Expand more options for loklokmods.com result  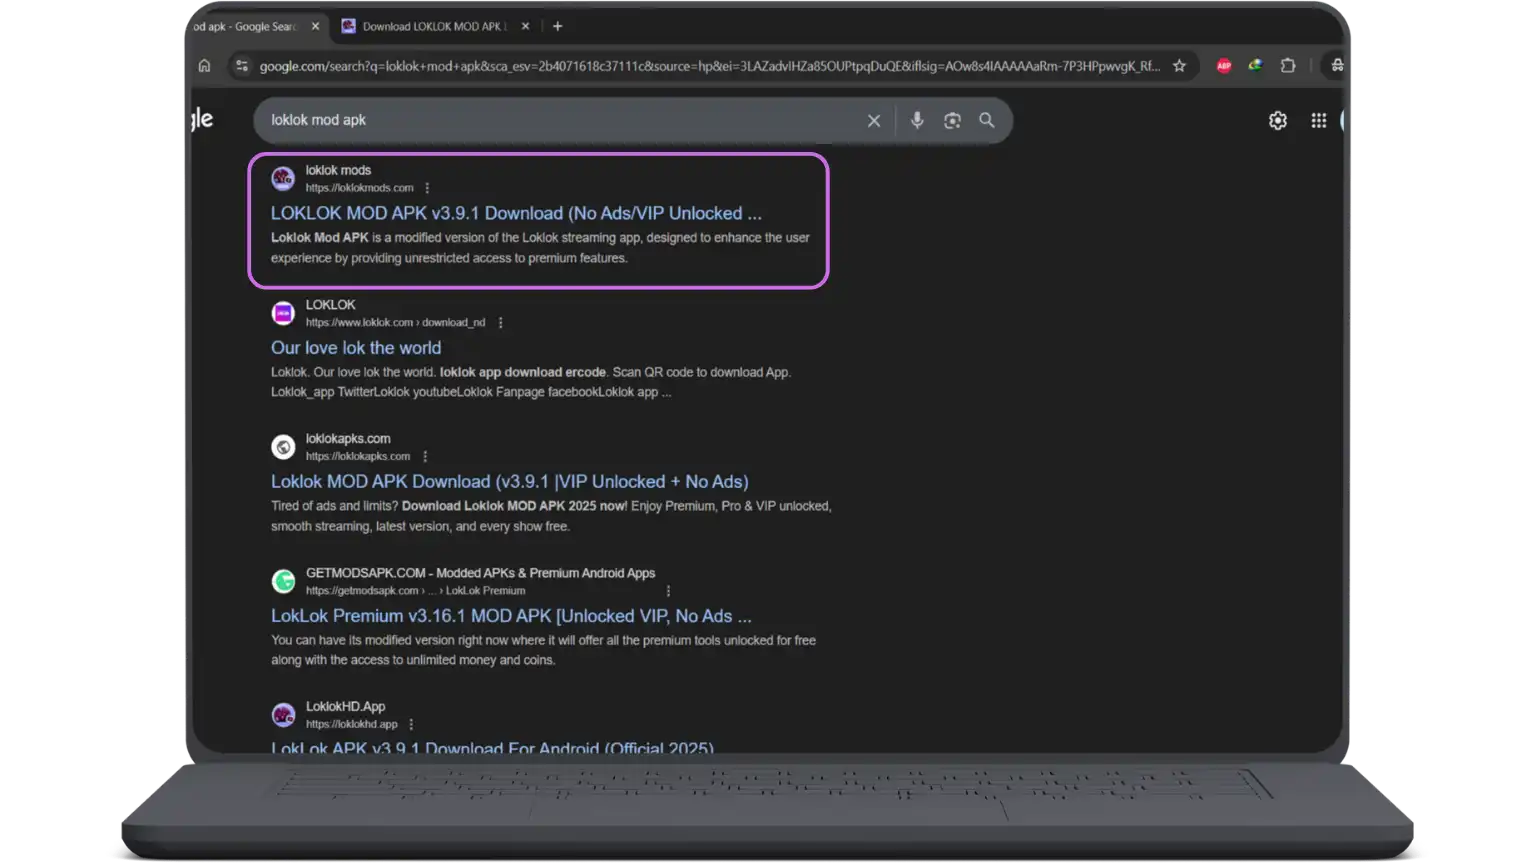click(x=427, y=188)
